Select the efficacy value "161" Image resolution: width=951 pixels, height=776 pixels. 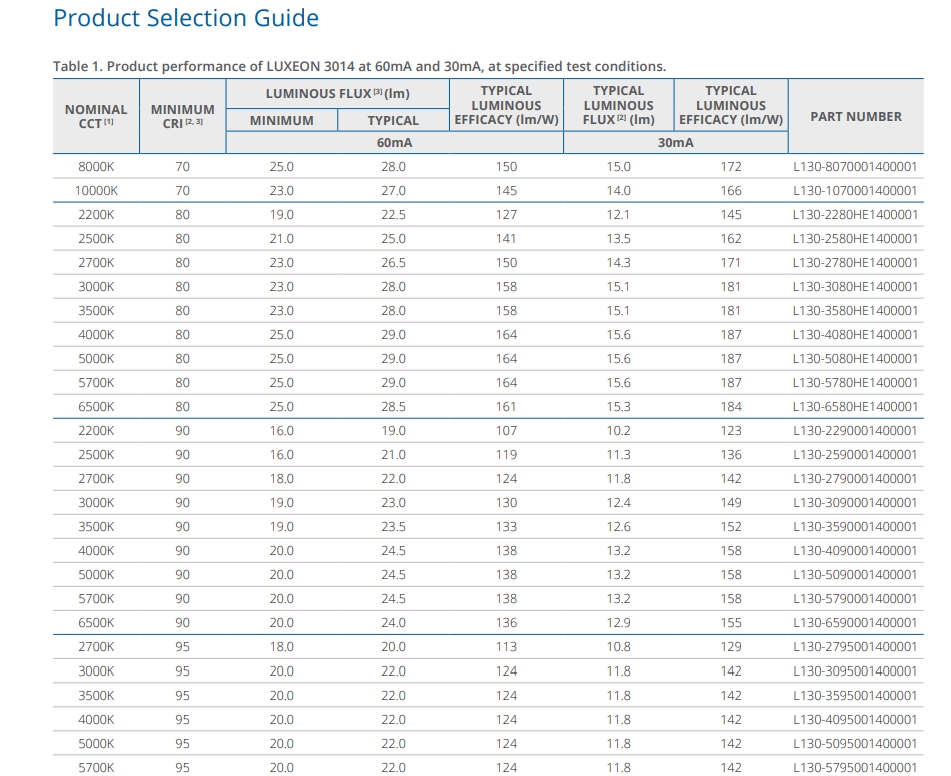click(x=506, y=407)
